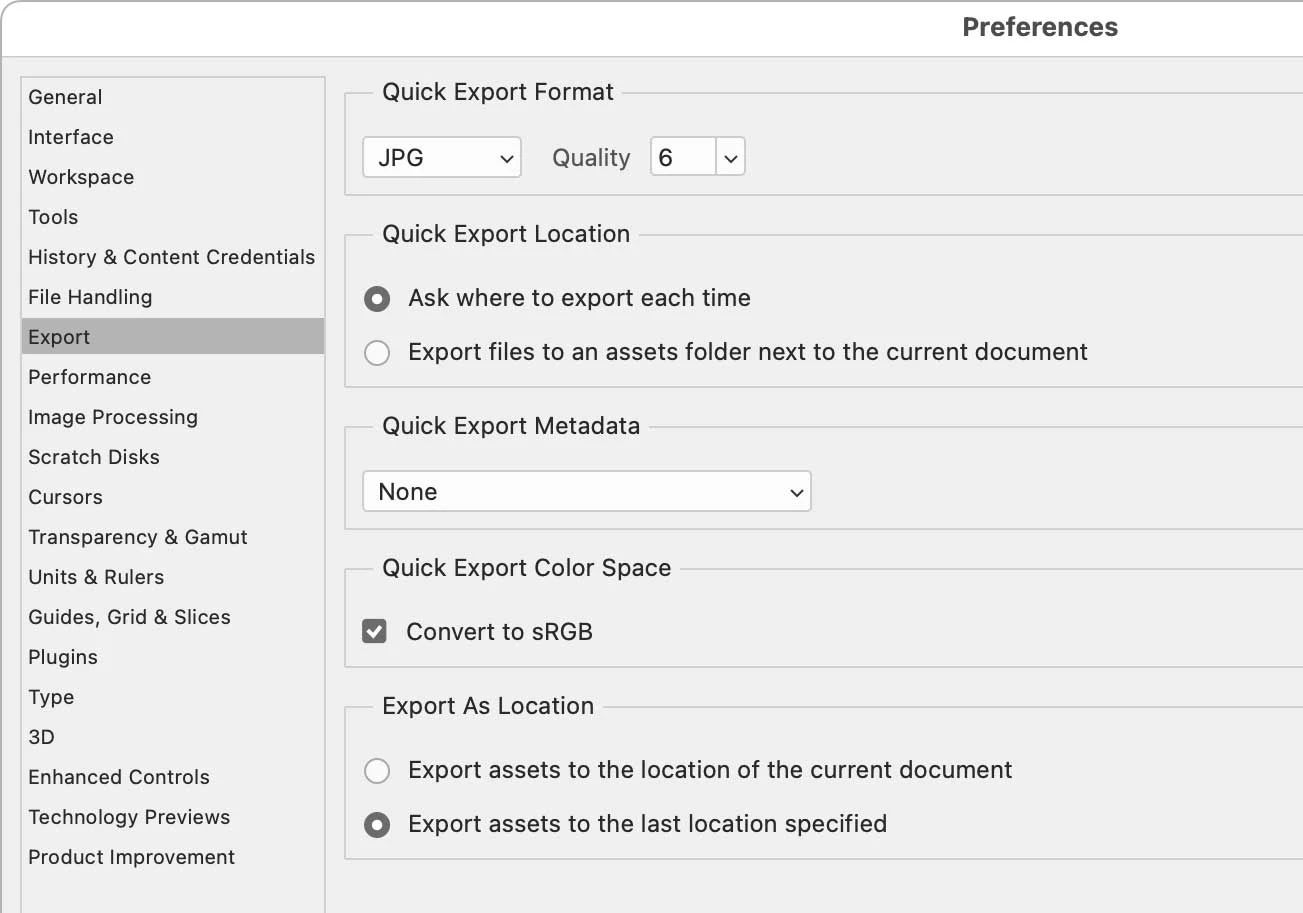The height and width of the screenshot is (913, 1303).
Task: Open the General preferences category
Action: tap(66, 97)
